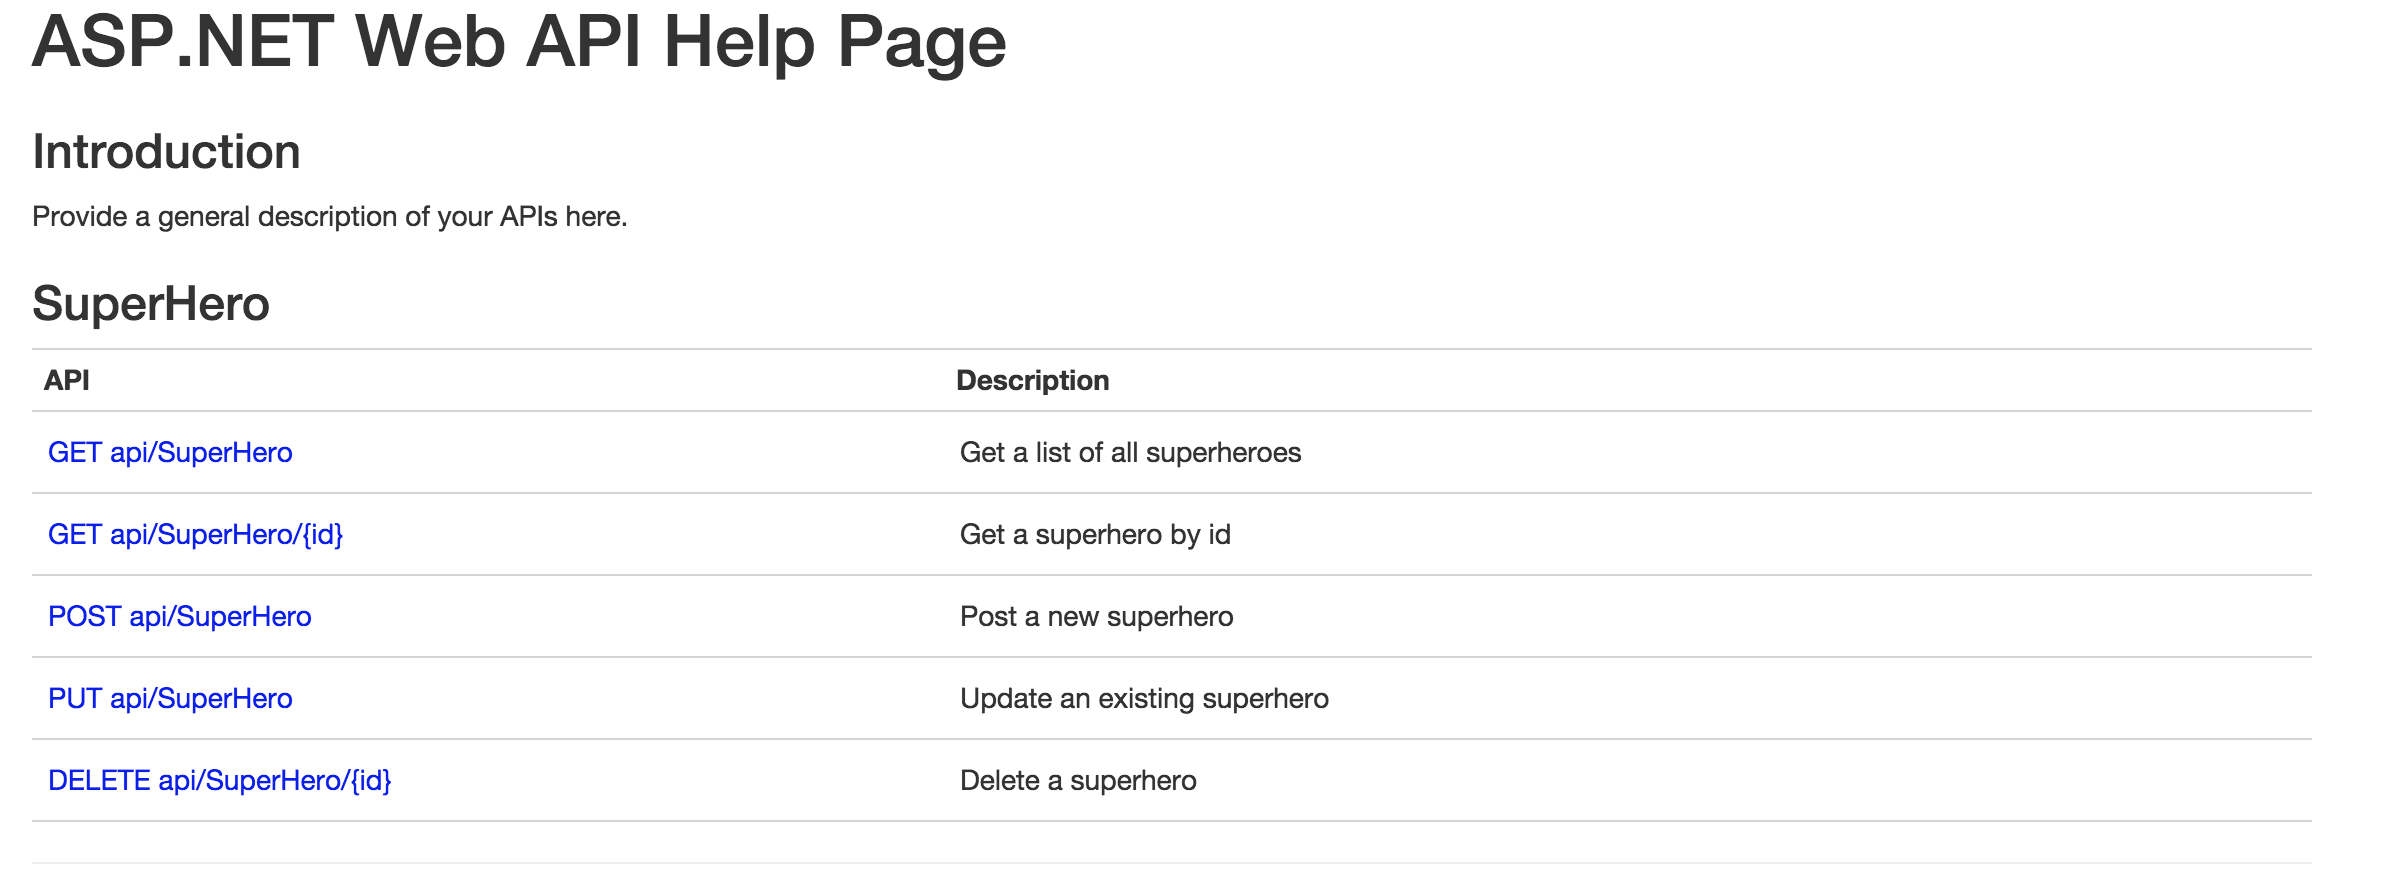Click the word 'Page' in the title
The width and height of the screenshot is (2384, 894).
(922, 45)
